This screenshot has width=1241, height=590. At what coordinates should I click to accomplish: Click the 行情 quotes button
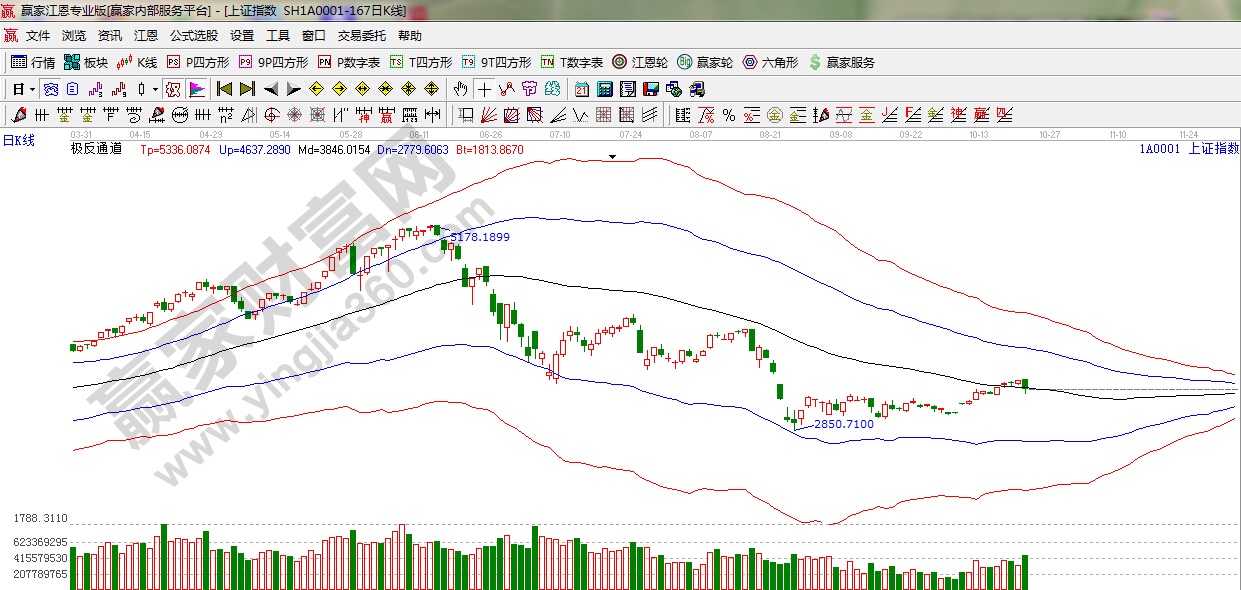tap(33, 62)
